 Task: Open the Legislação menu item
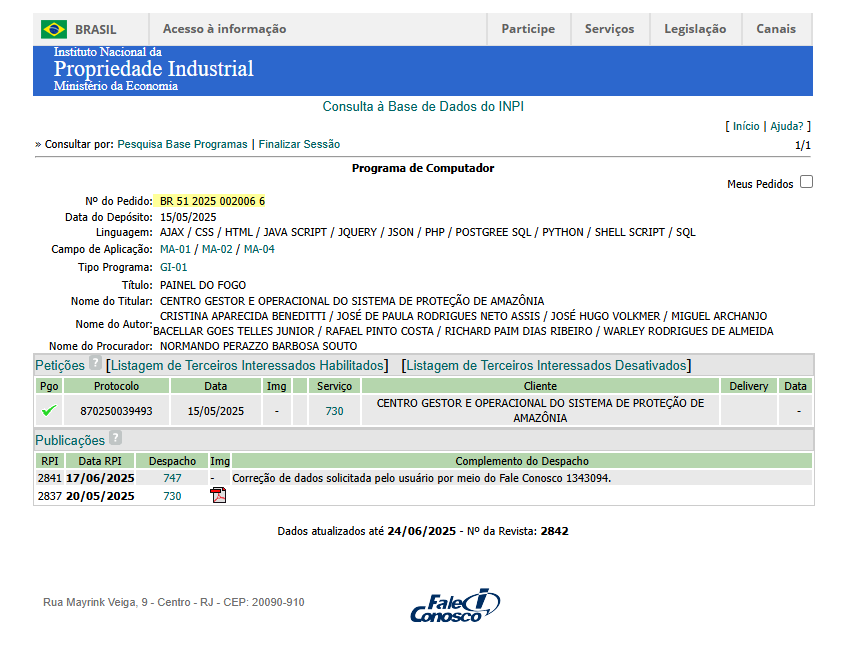(695, 29)
